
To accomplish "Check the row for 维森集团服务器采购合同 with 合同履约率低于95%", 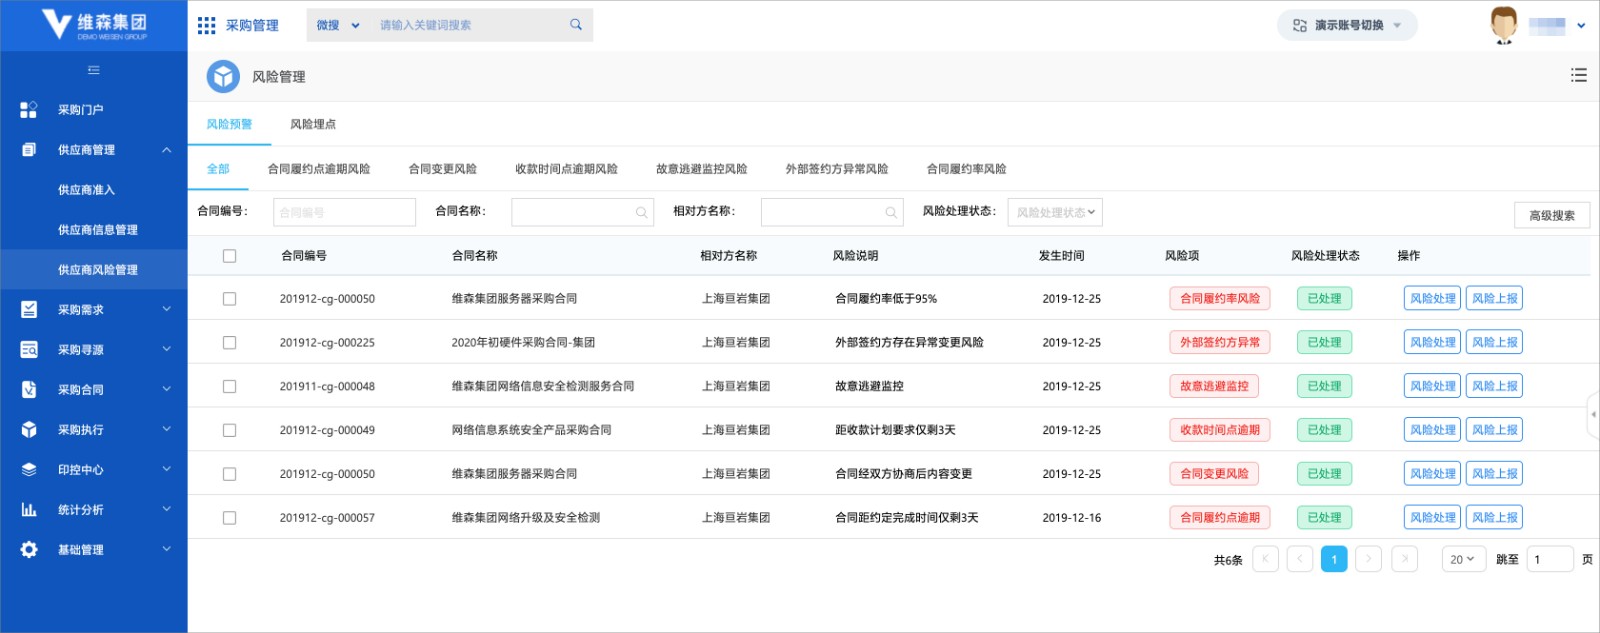I will point(229,299).
